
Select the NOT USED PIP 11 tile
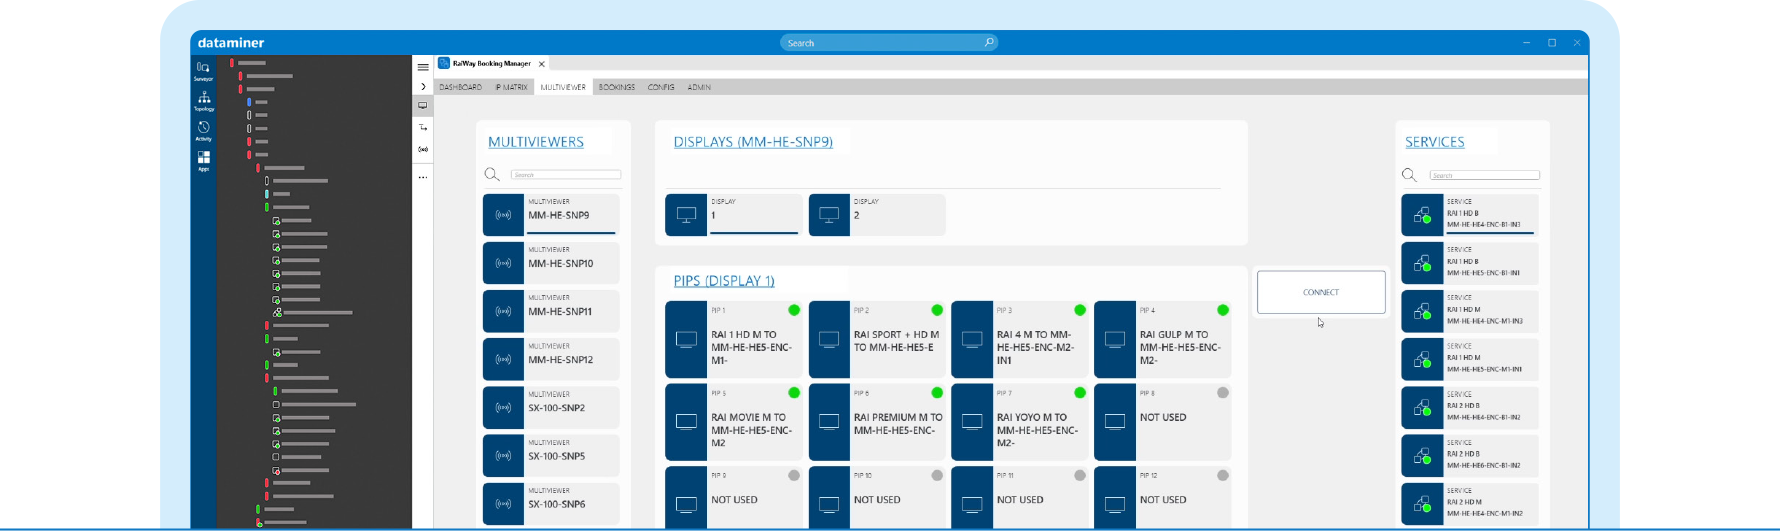coord(1020,498)
